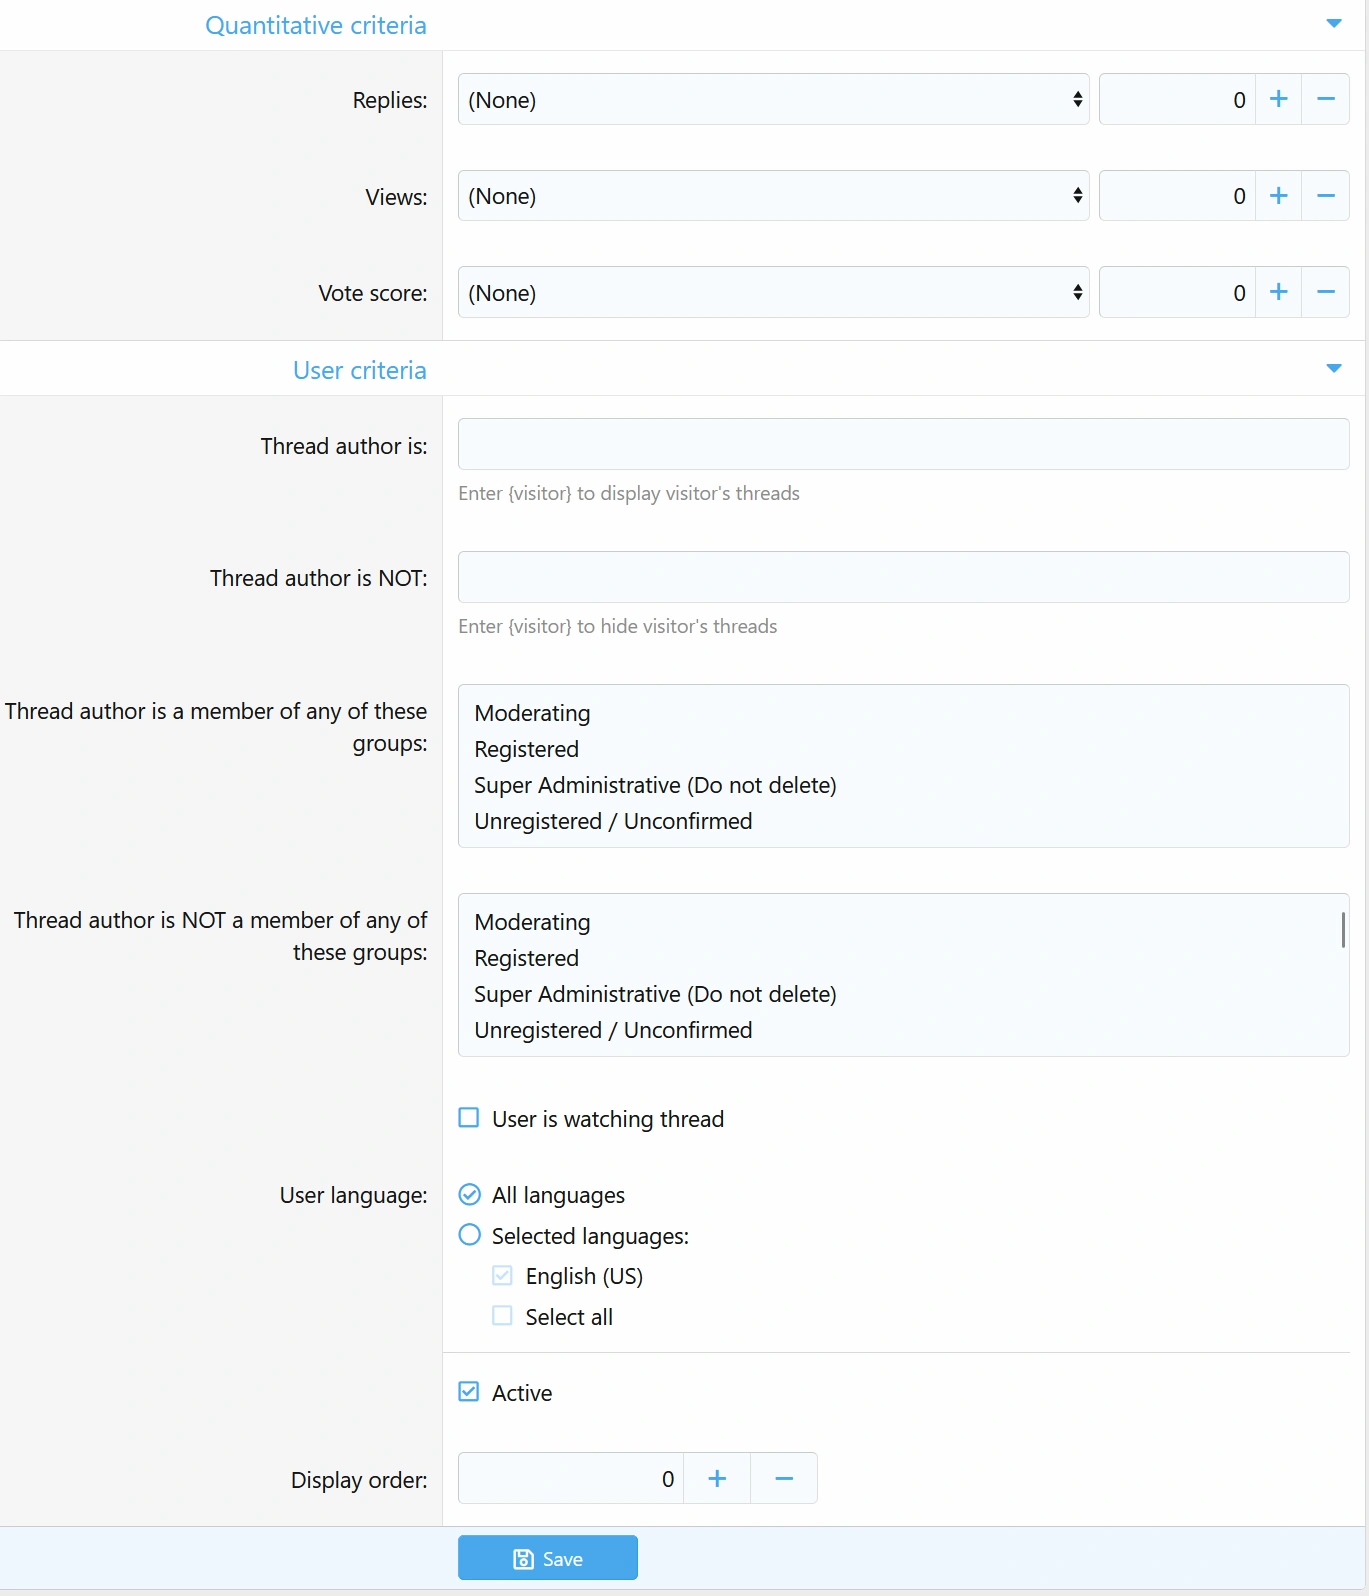This screenshot has height=1596, width=1369.
Task: Open the Replies condition dropdown
Action: pyautogui.click(x=773, y=99)
